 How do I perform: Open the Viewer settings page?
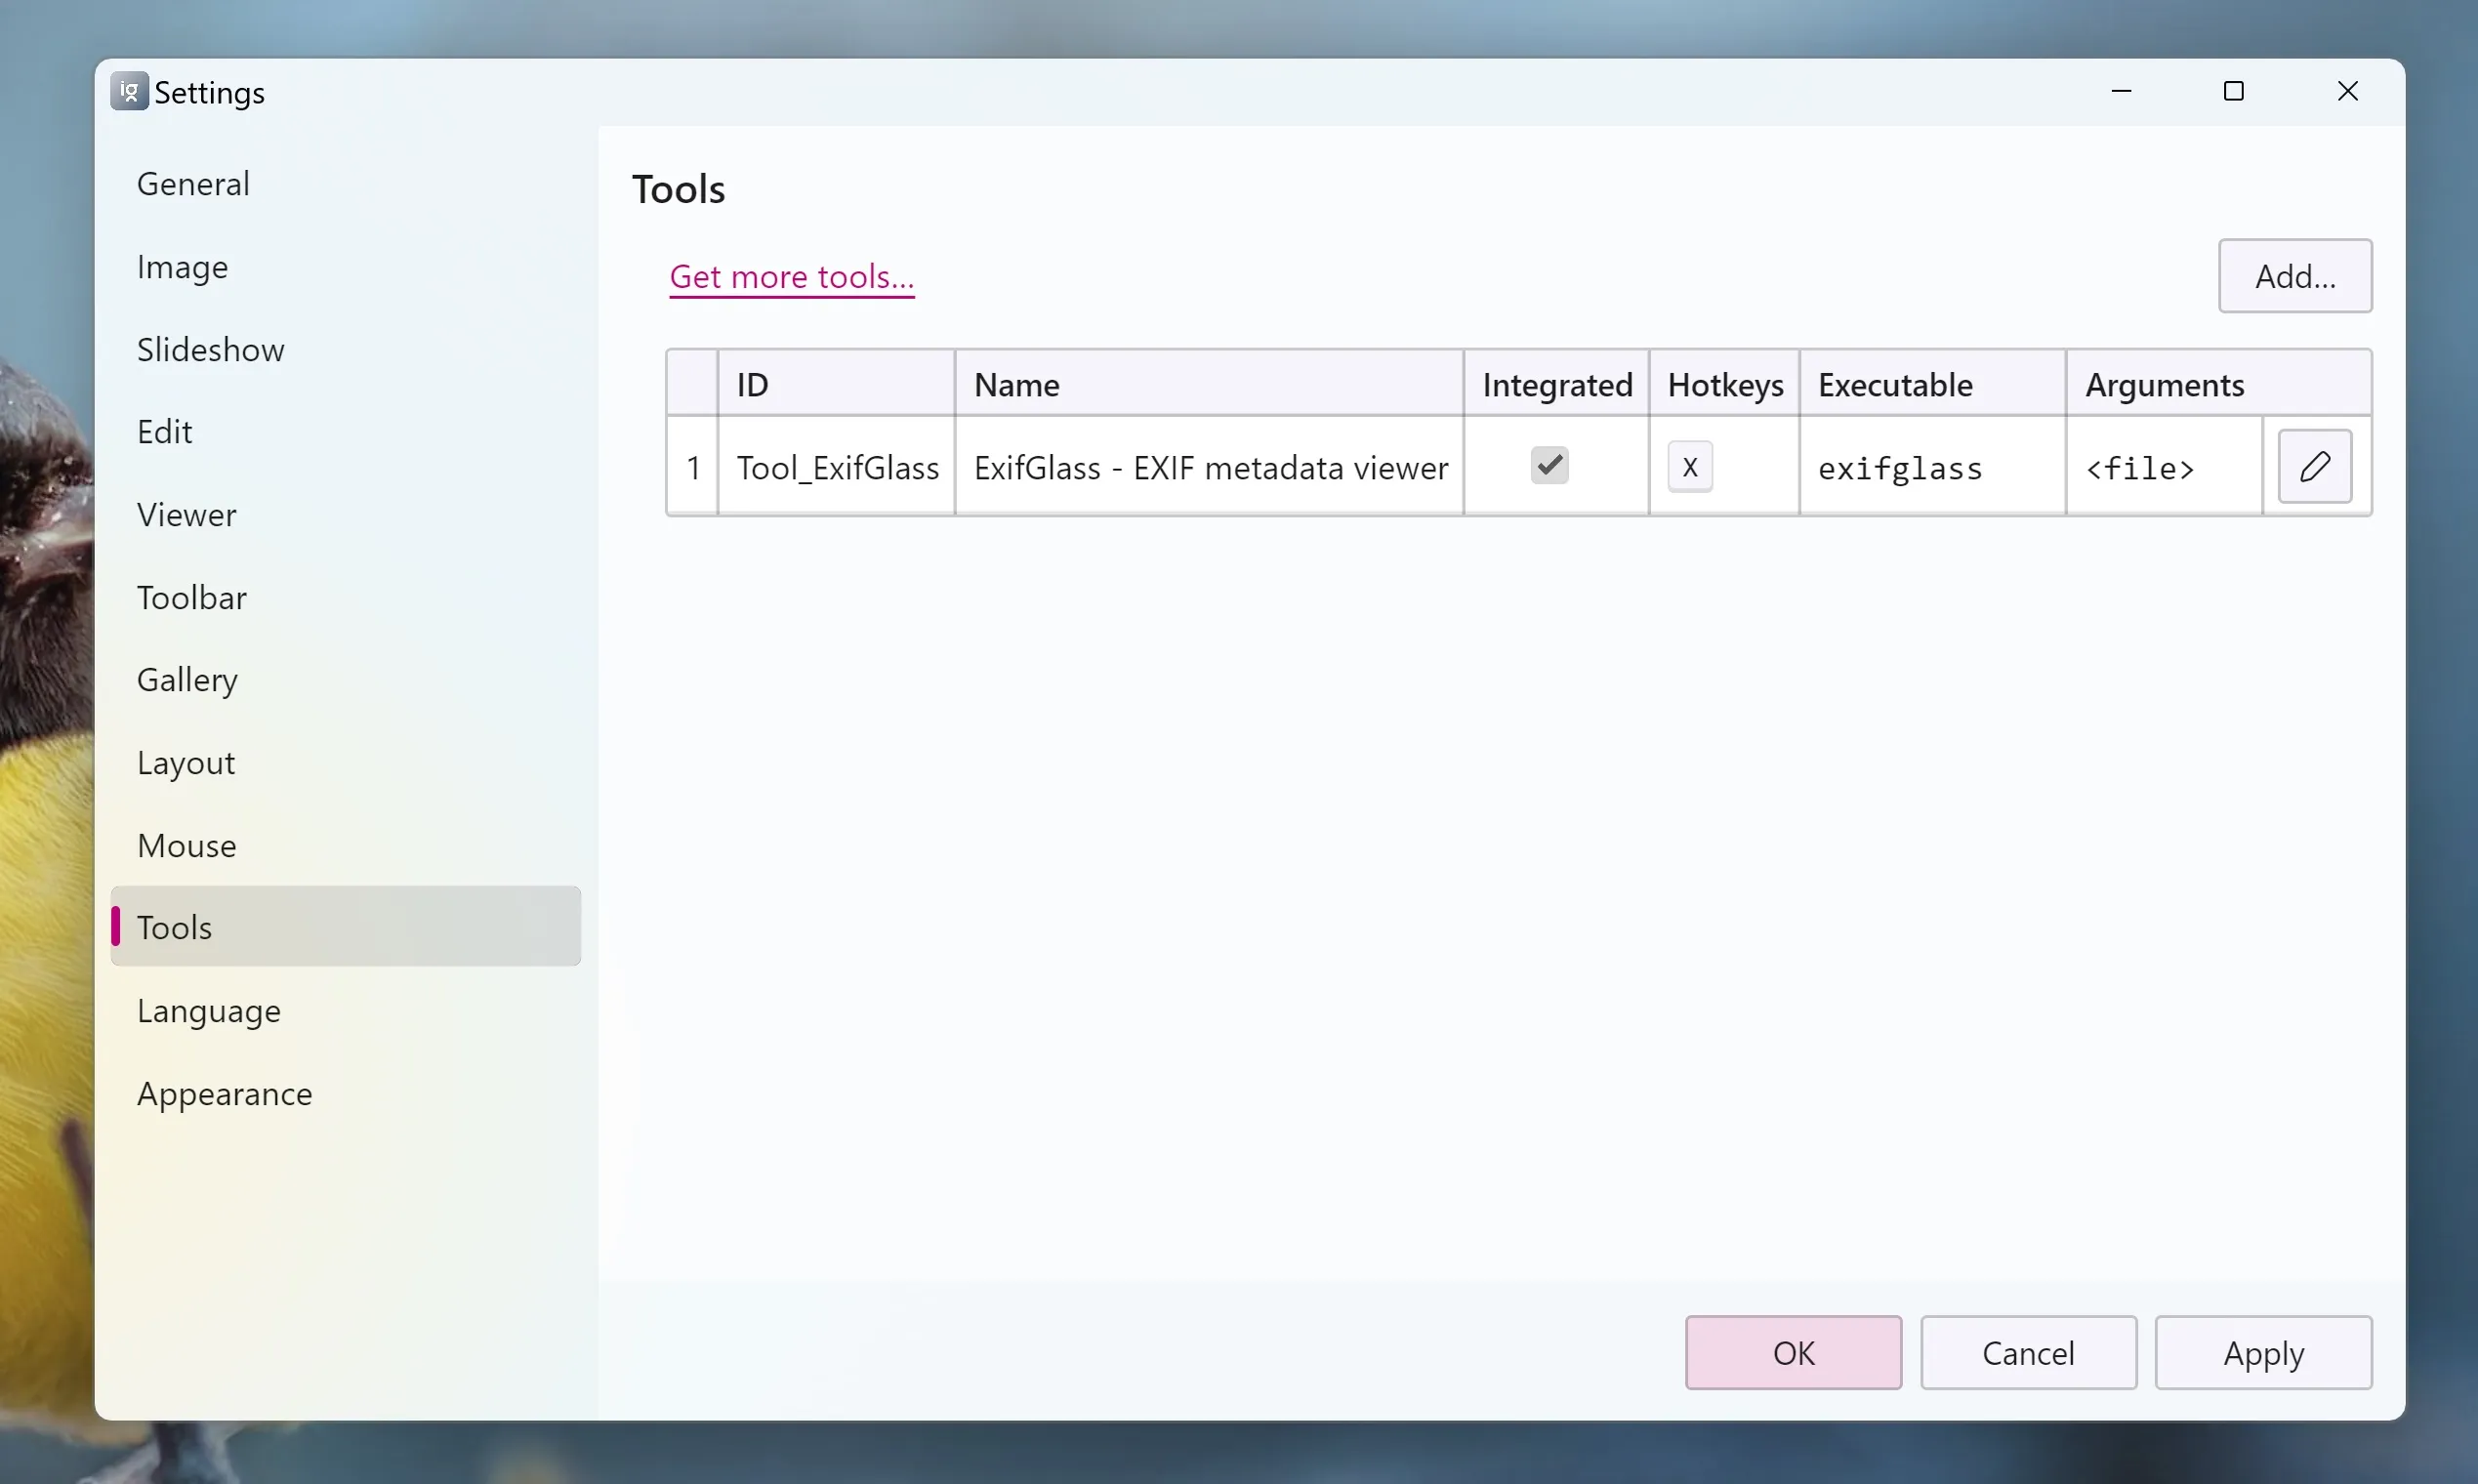[186, 515]
